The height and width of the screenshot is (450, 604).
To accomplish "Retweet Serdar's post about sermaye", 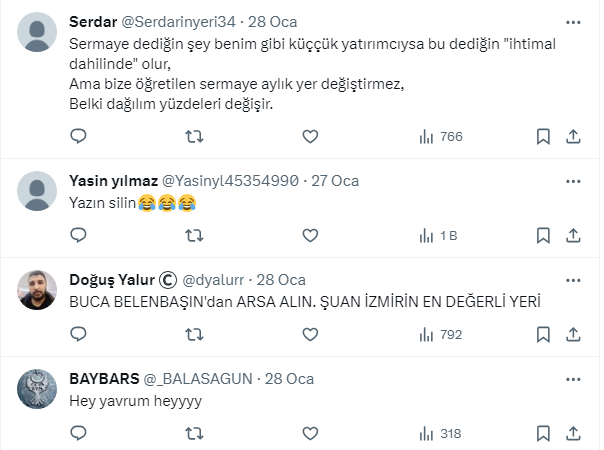I will [196, 136].
